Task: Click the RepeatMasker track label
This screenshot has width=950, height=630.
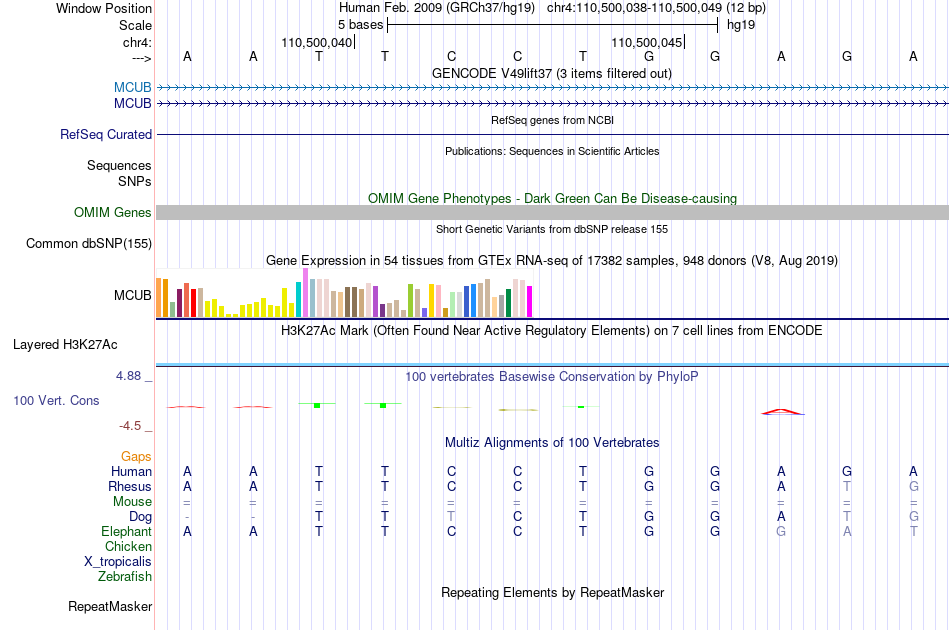Action: (110, 607)
